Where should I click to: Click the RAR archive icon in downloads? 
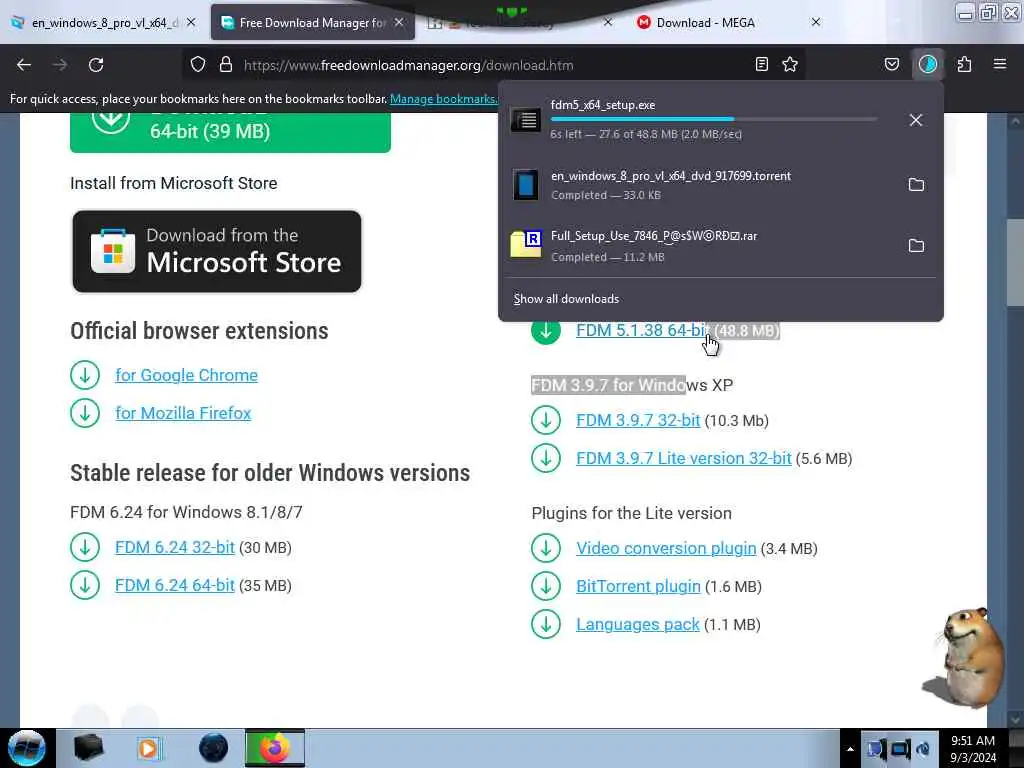point(526,245)
